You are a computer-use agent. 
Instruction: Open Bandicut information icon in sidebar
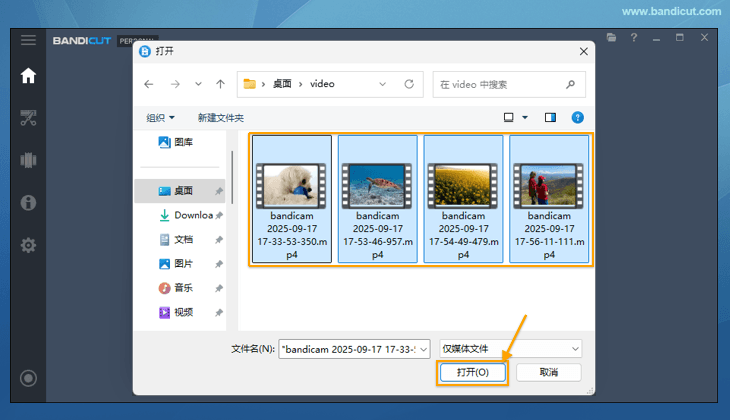click(28, 202)
